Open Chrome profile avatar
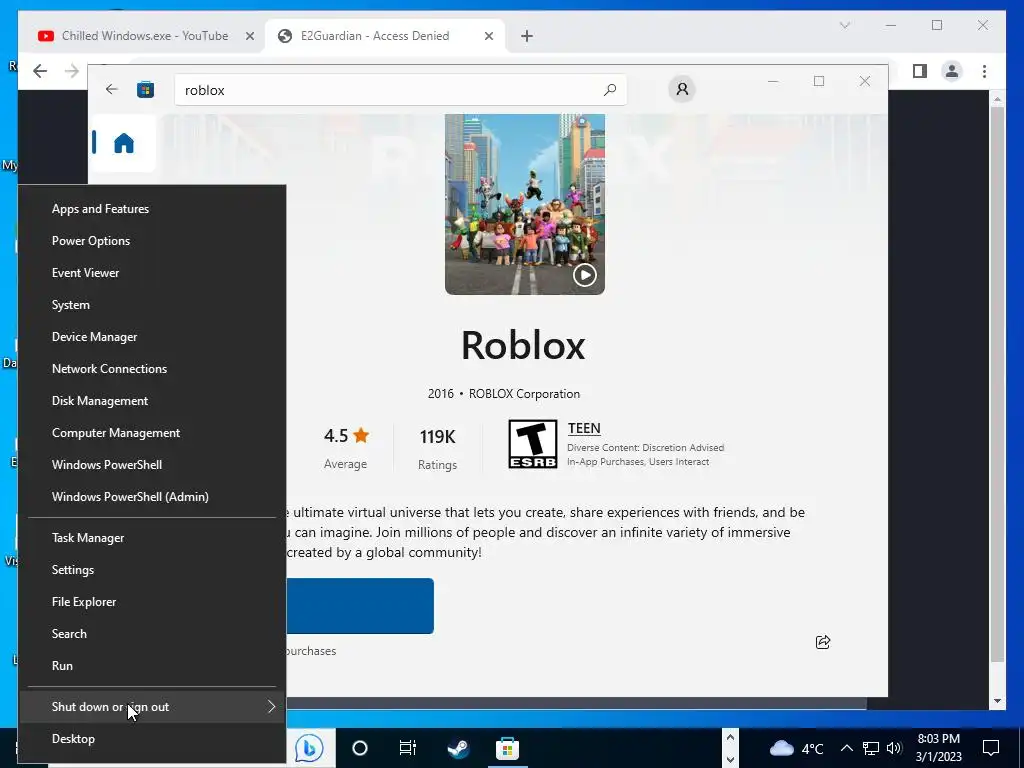 tap(952, 71)
